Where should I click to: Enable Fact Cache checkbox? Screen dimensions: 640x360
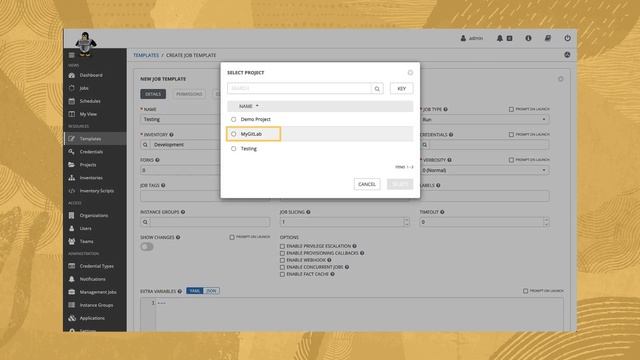[282, 274]
